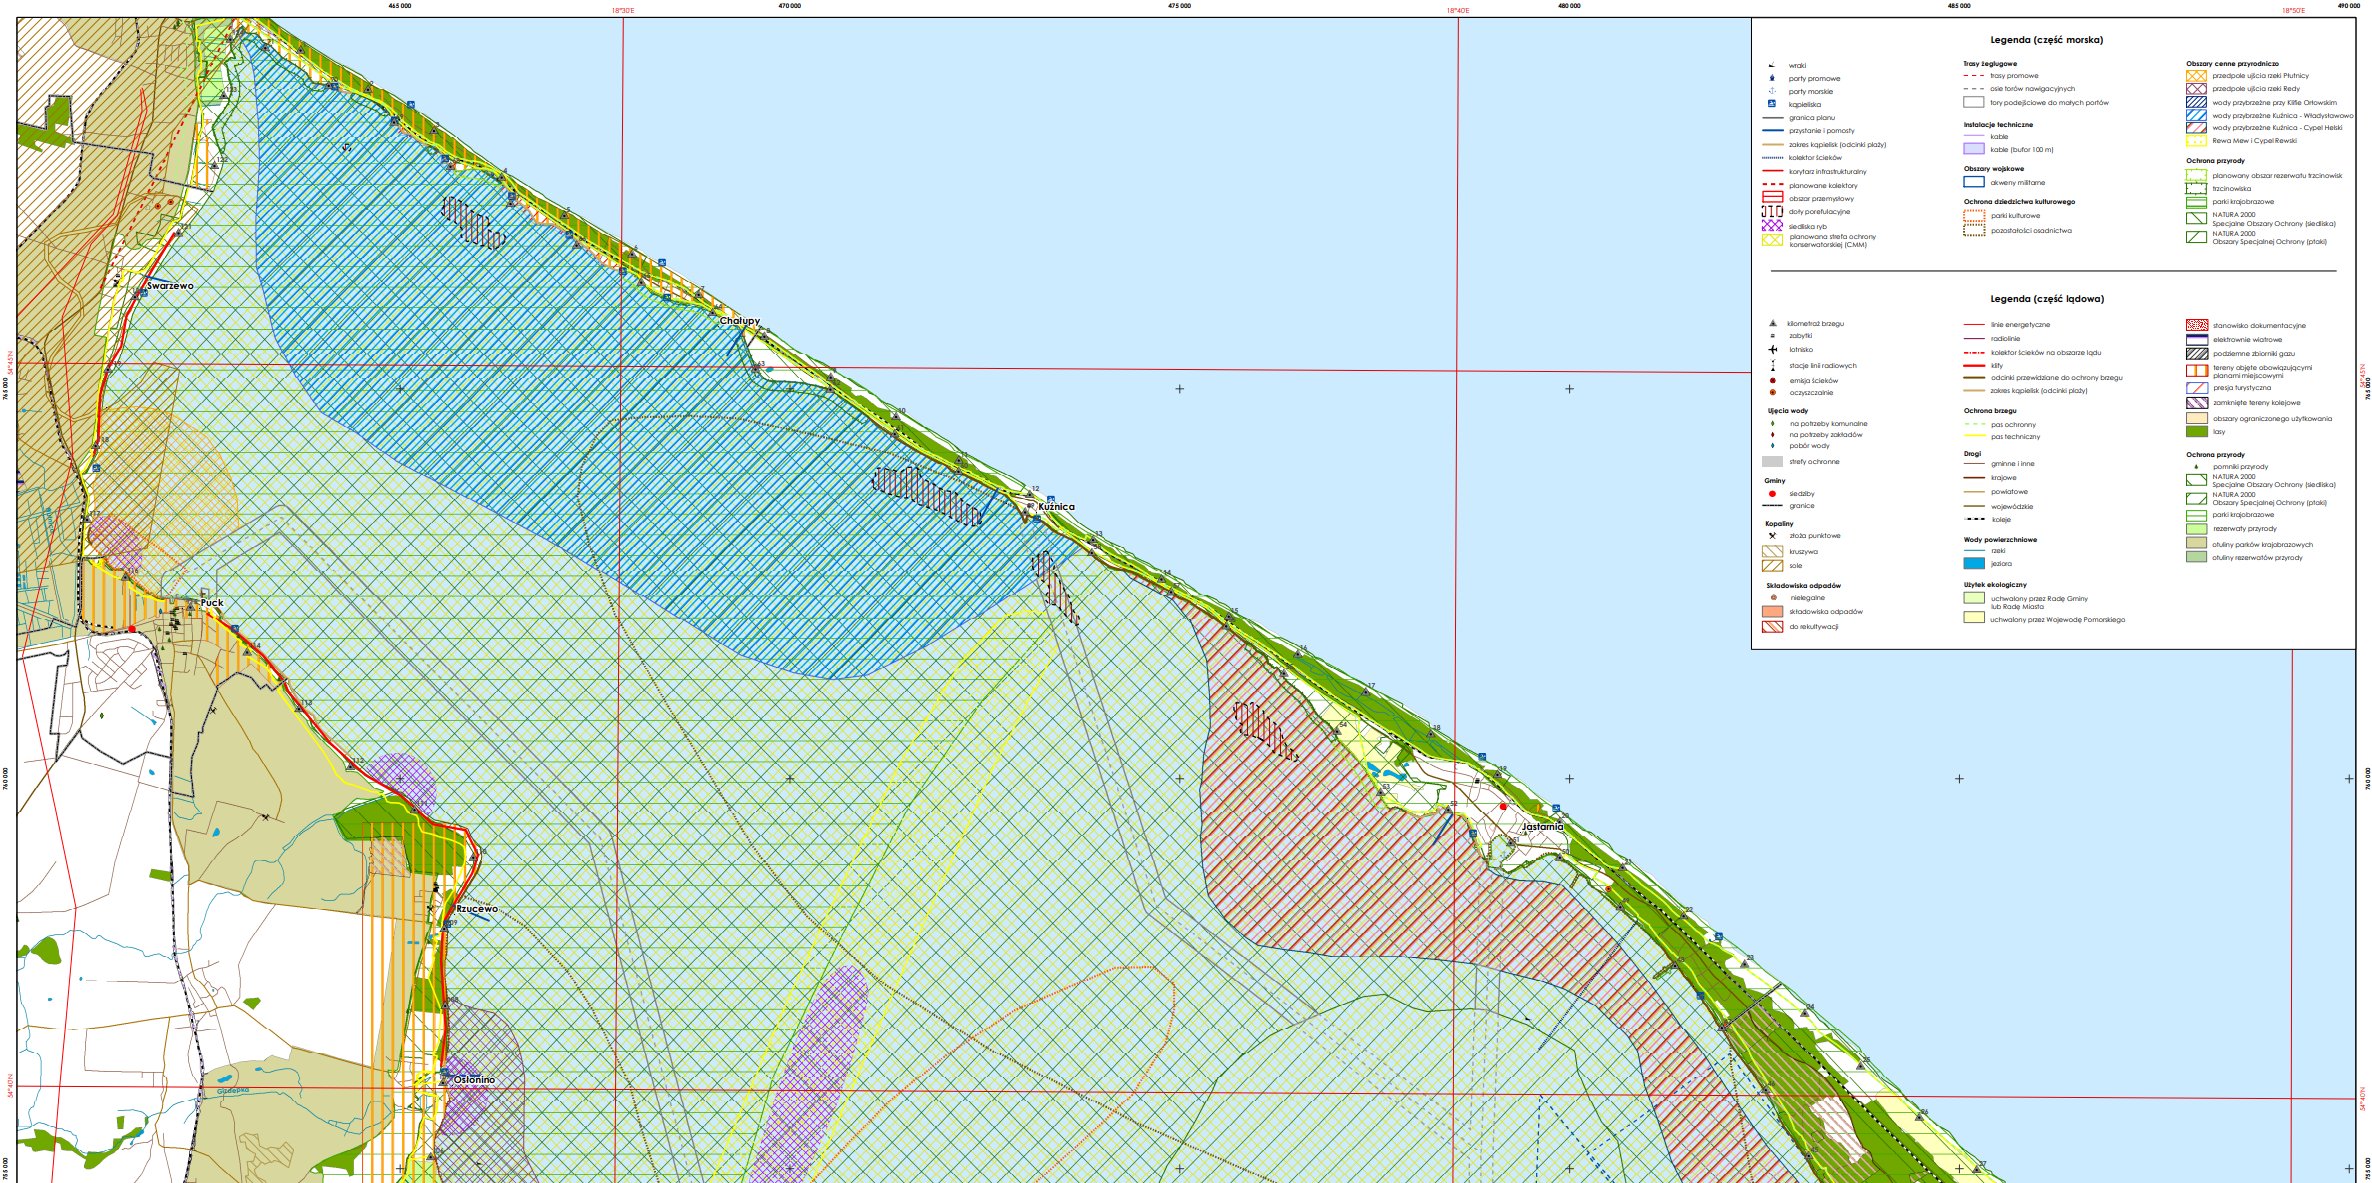
Task: Click the pozostałości osadnictwa dotted box symbol
Action: click(1974, 230)
